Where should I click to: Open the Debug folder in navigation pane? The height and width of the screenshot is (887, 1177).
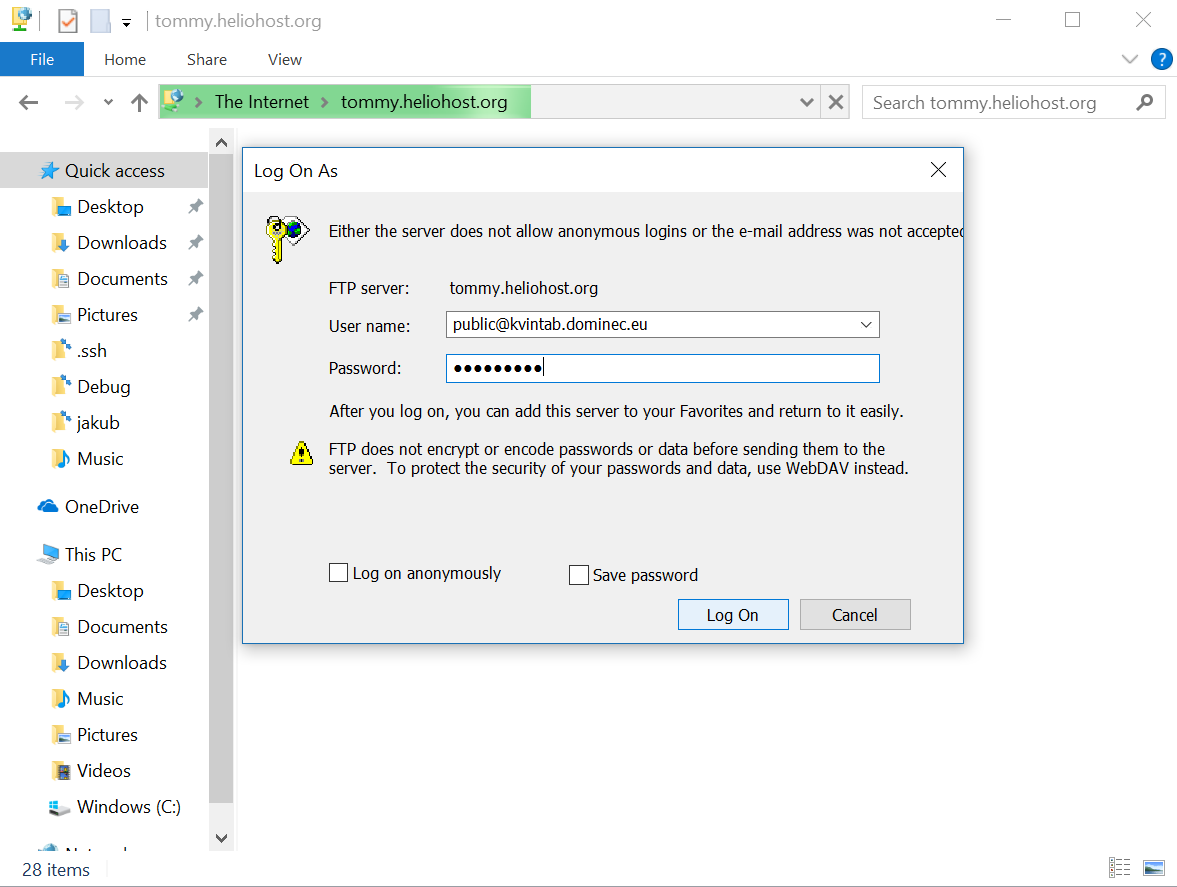(x=104, y=386)
